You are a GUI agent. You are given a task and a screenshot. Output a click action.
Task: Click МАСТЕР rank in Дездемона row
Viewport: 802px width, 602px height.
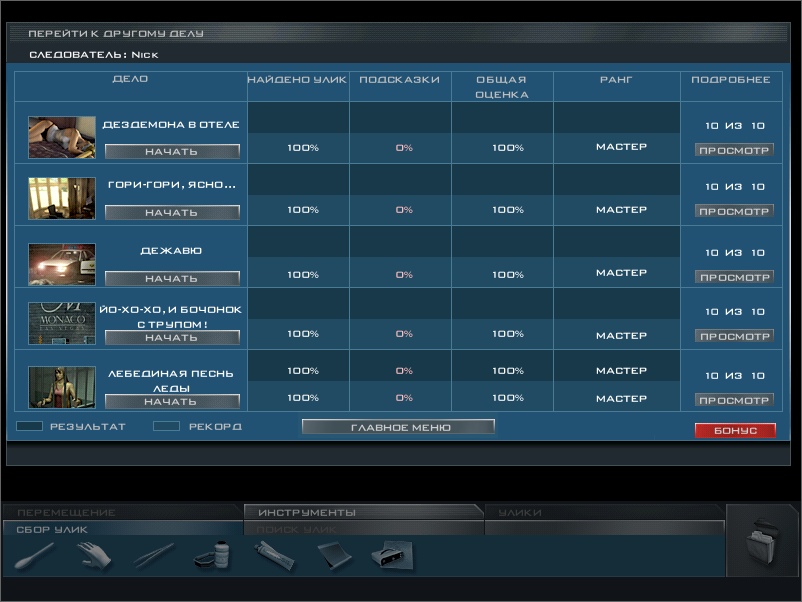[x=621, y=147]
